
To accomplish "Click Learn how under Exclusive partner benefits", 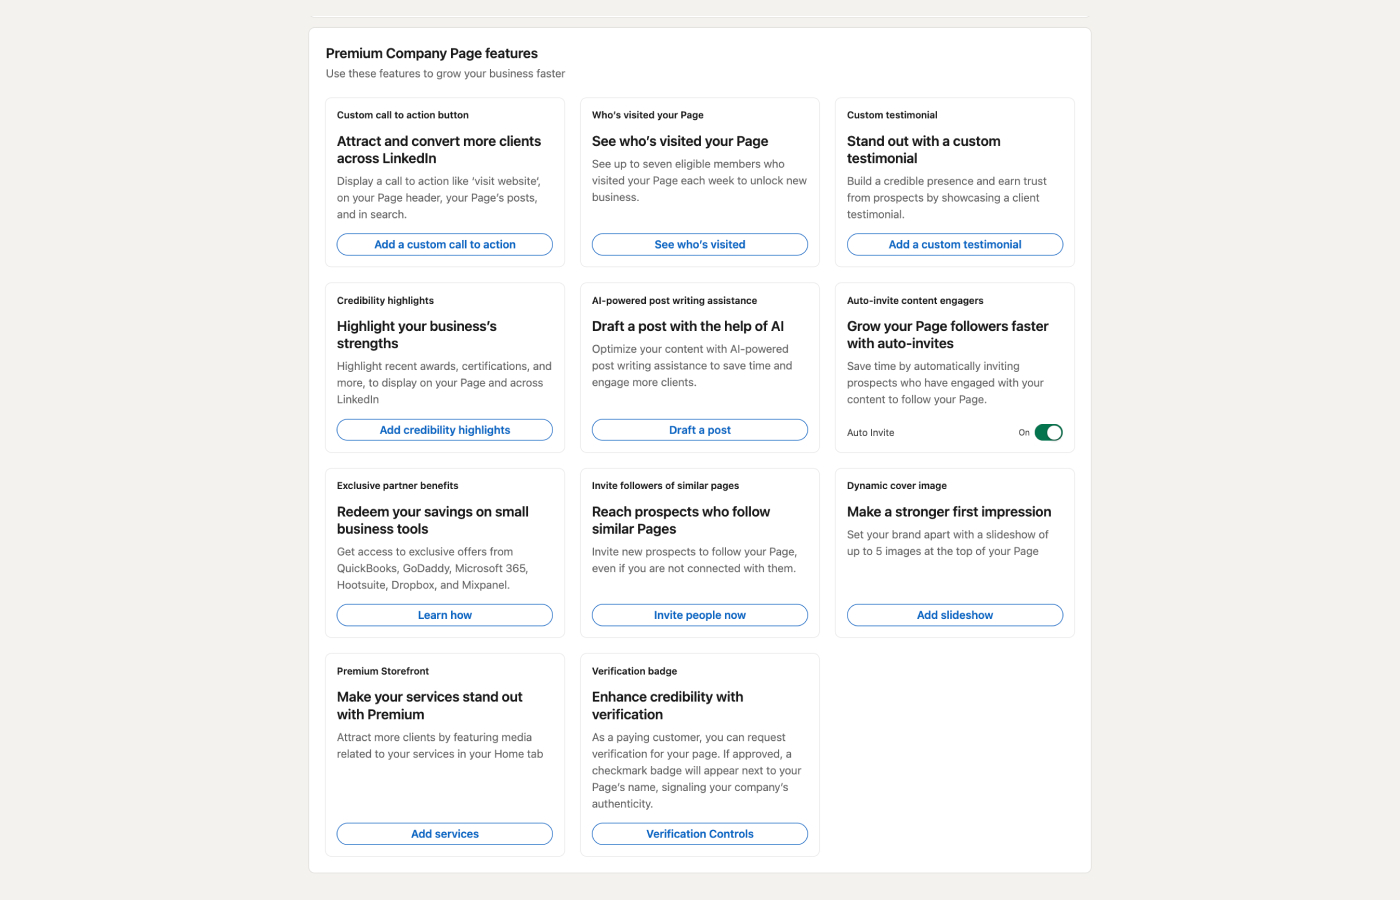I will click(444, 614).
